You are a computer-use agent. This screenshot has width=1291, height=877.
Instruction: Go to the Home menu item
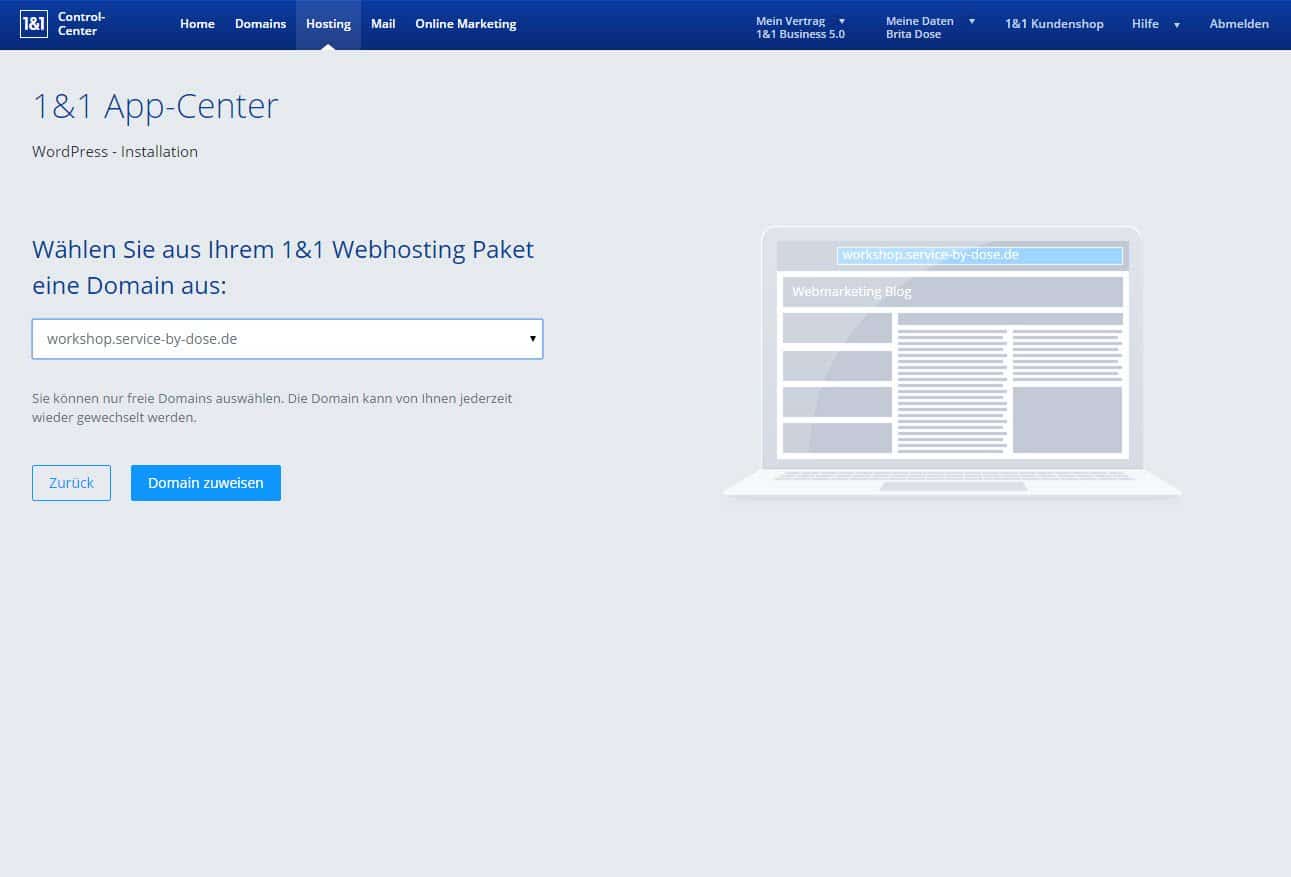tap(197, 24)
